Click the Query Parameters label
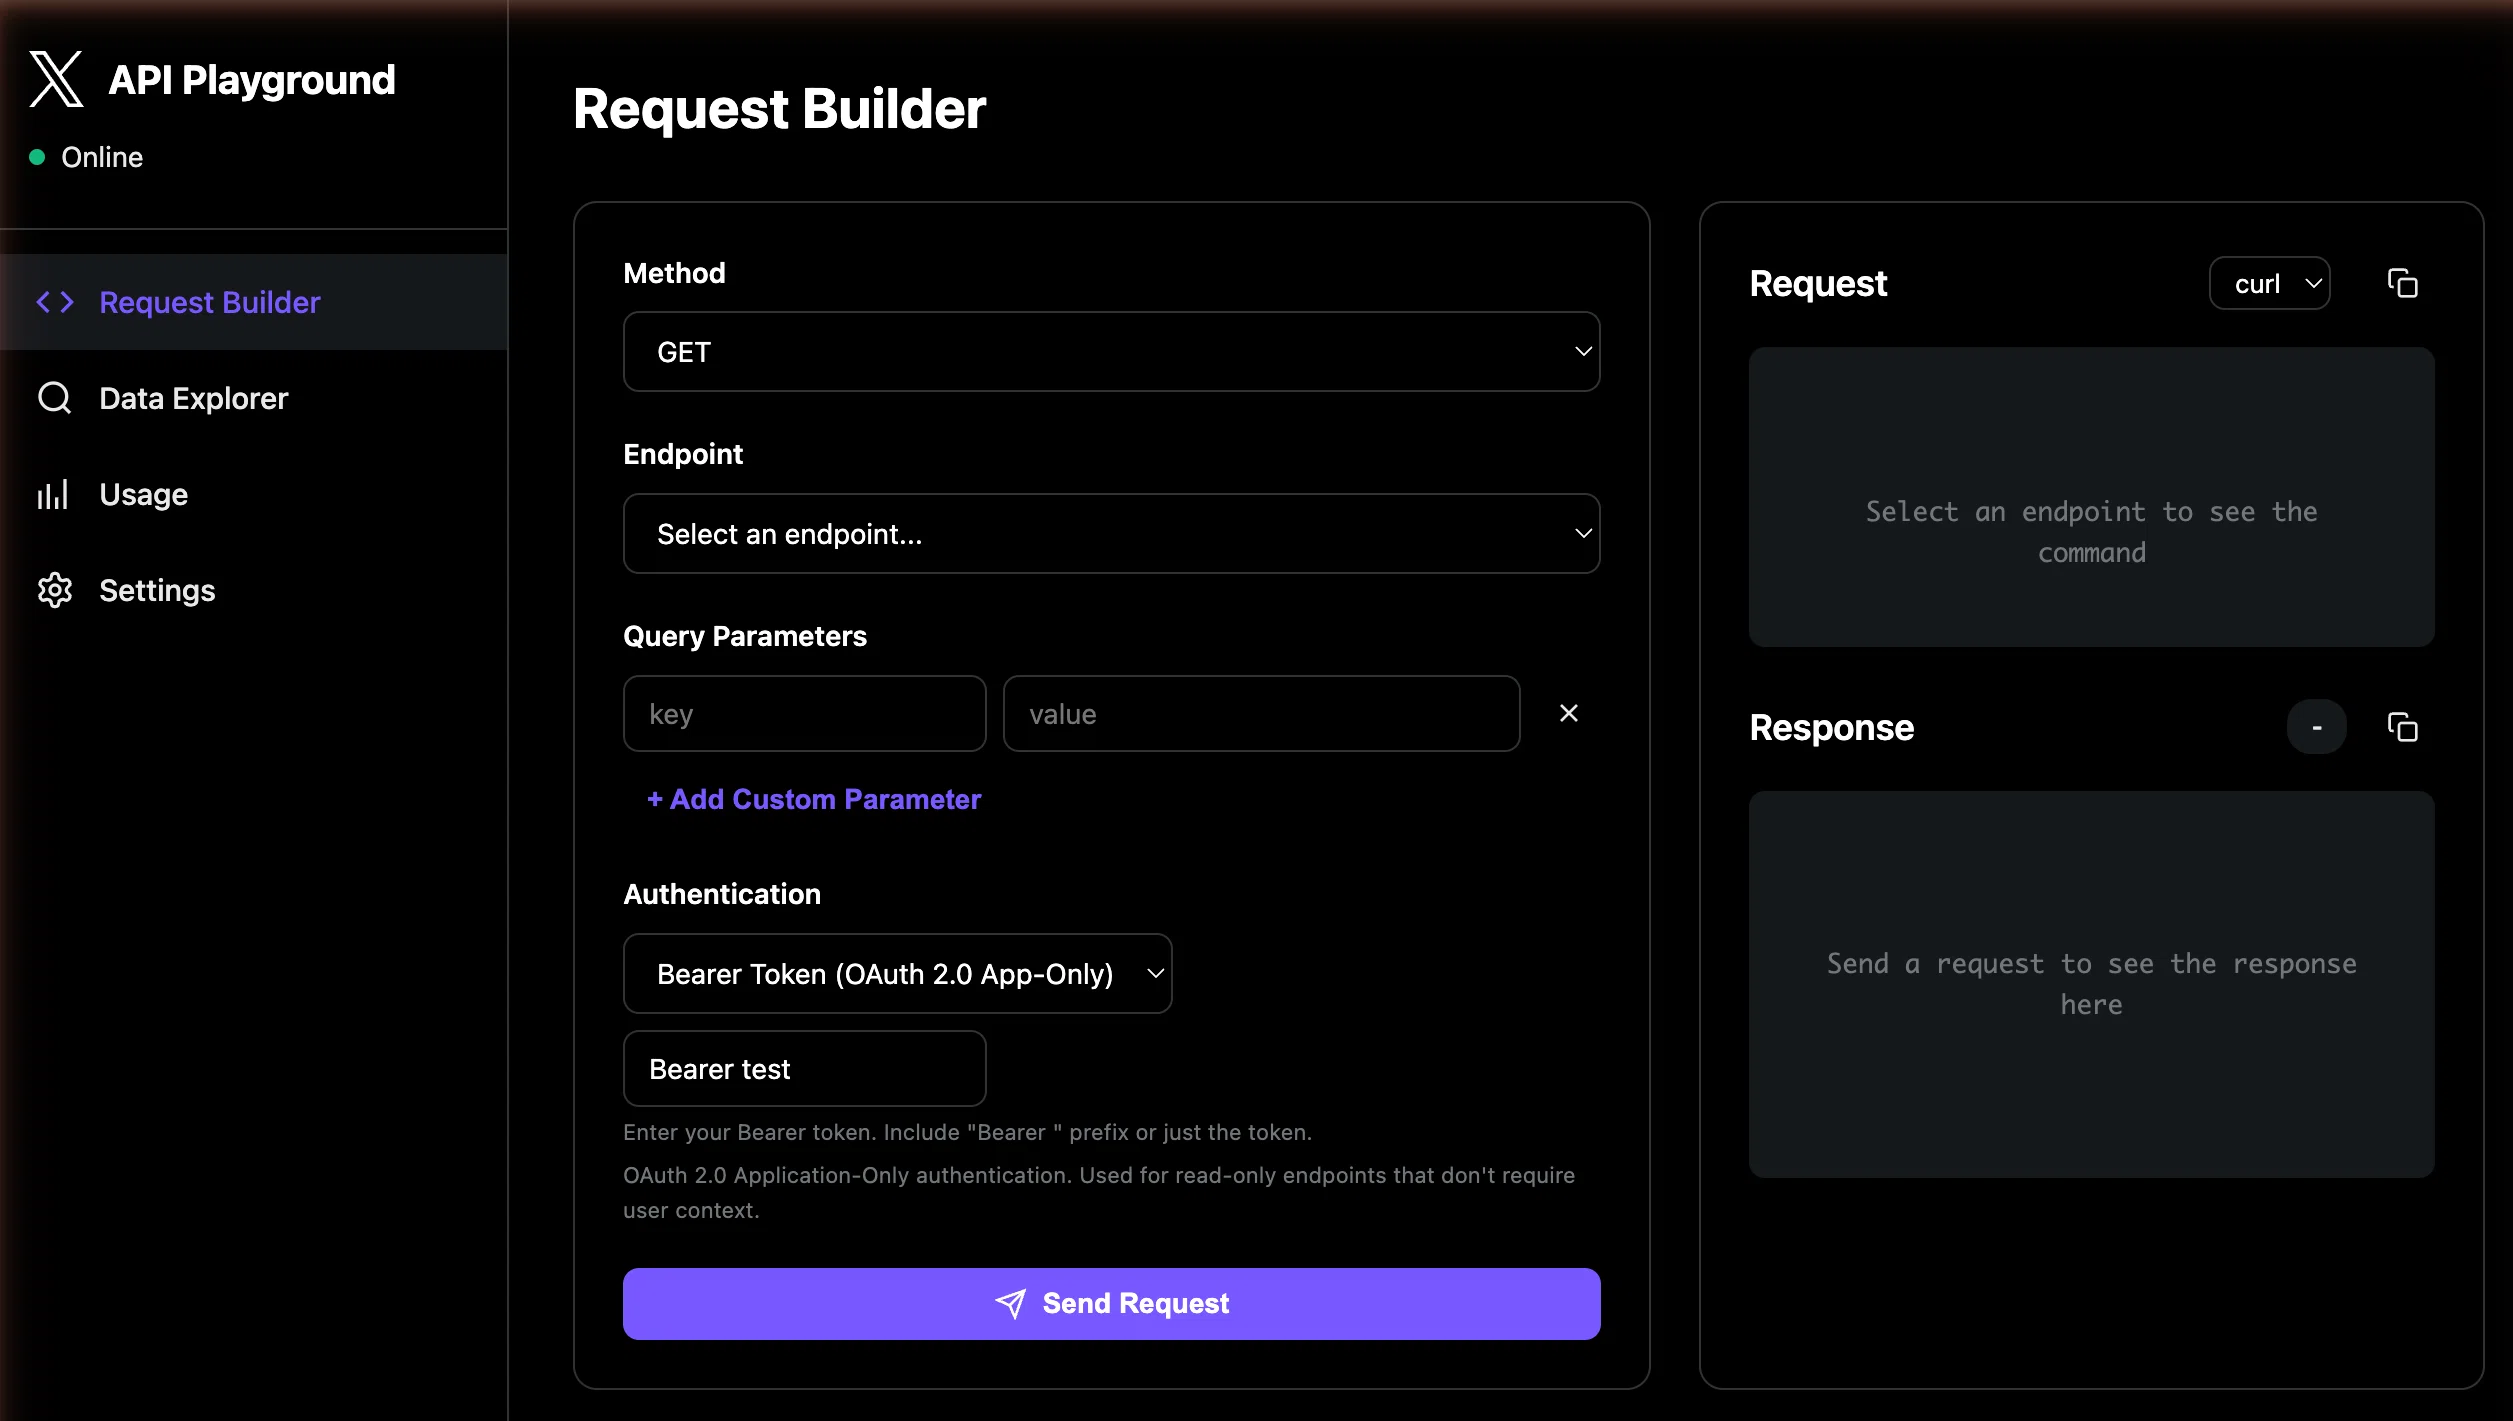This screenshot has width=2513, height=1421. 745,636
